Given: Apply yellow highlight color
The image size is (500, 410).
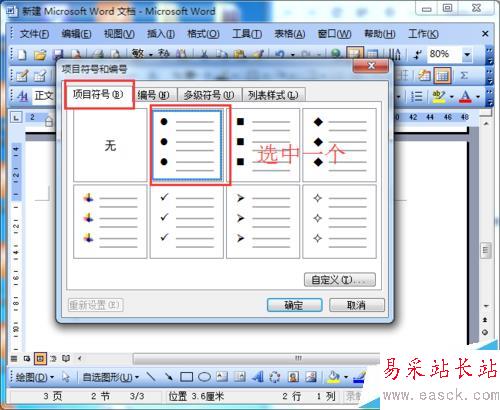Looking at the screenshot, I should pos(438,96).
